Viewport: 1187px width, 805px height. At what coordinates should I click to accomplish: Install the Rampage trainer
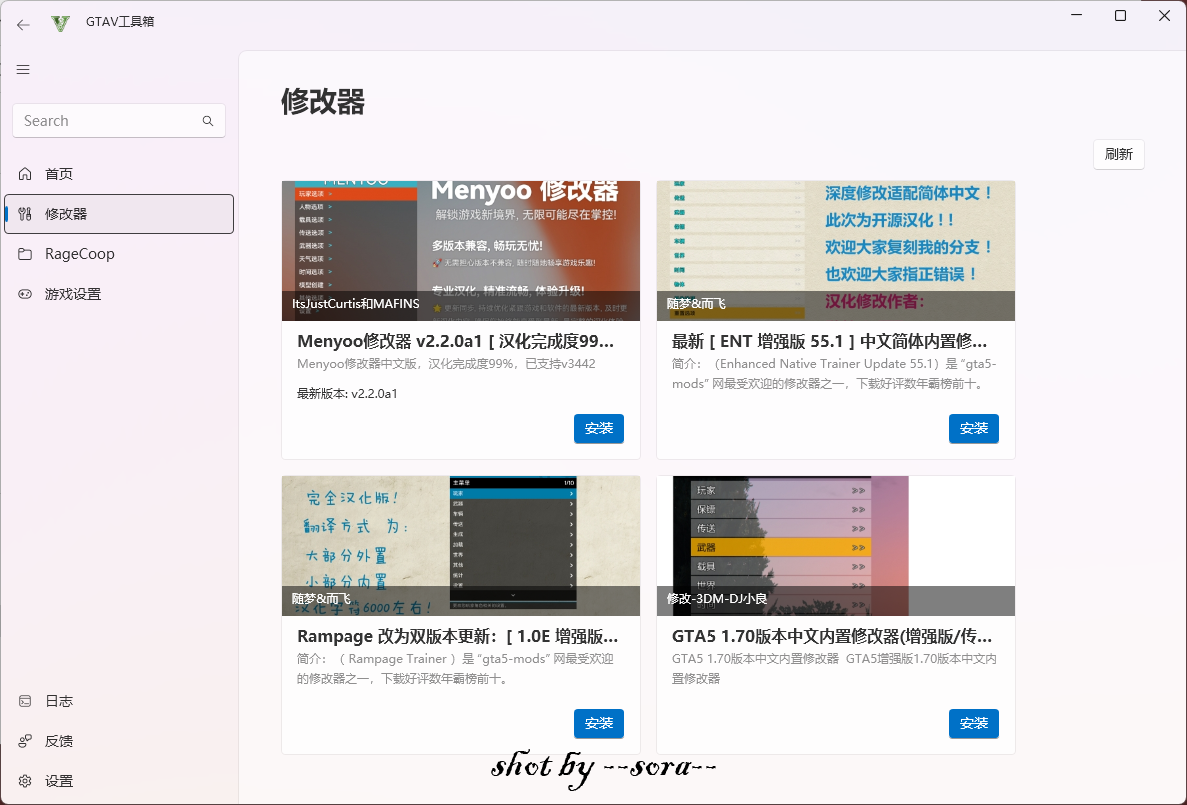tap(599, 724)
